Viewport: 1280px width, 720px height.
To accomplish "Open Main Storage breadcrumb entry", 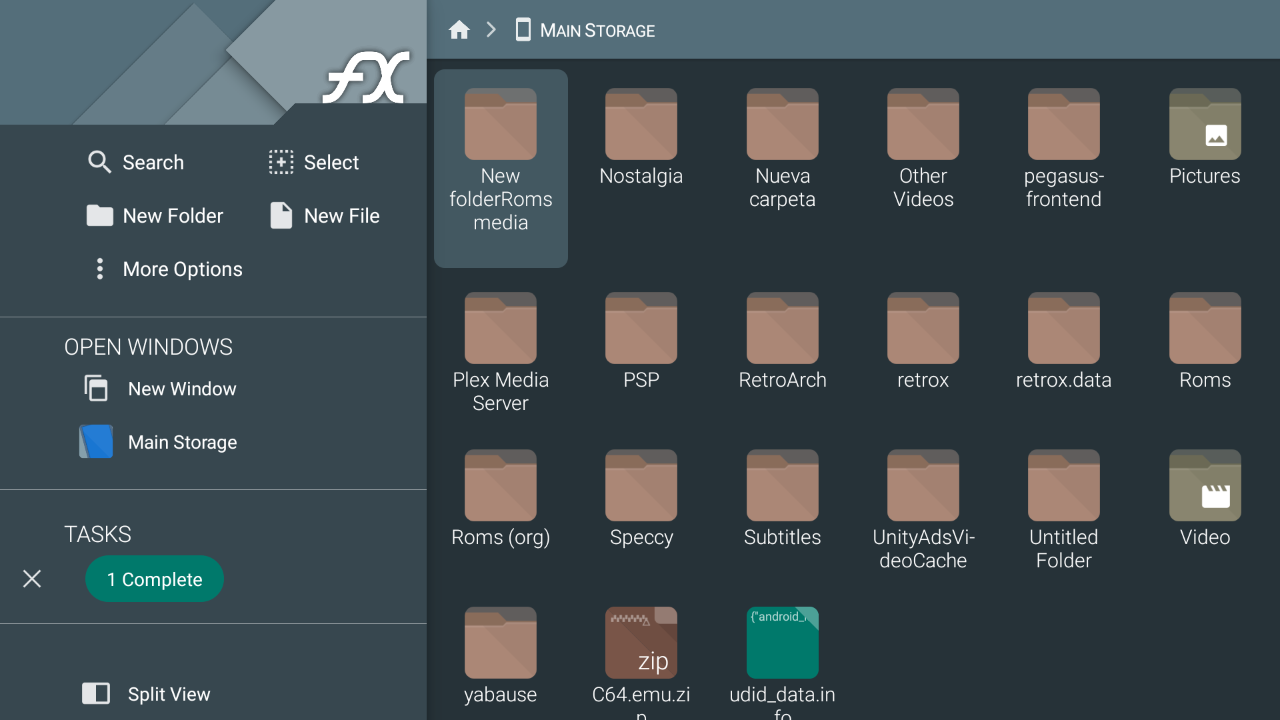I will pyautogui.click(x=585, y=30).
